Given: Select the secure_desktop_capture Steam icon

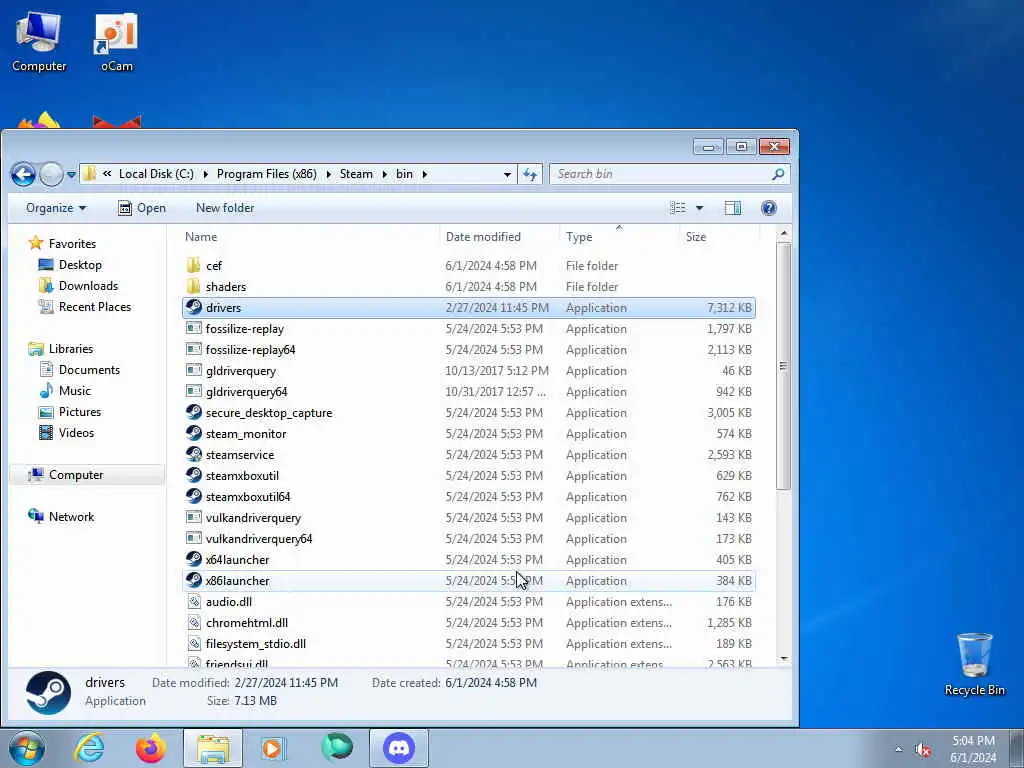Looking at the screenshot, I should [x=193, y=412].
